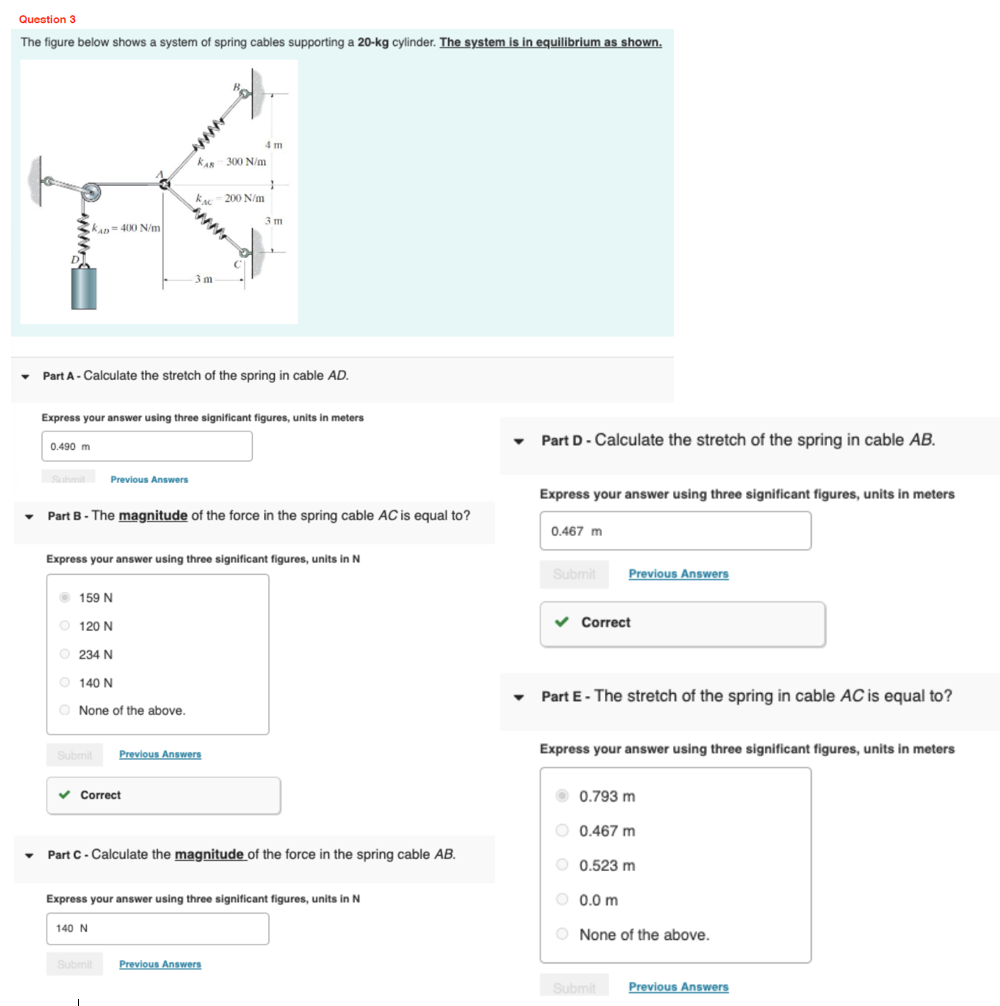
Task: Click the Part D answer field showing 0.467 m
Action: (675, 530)
